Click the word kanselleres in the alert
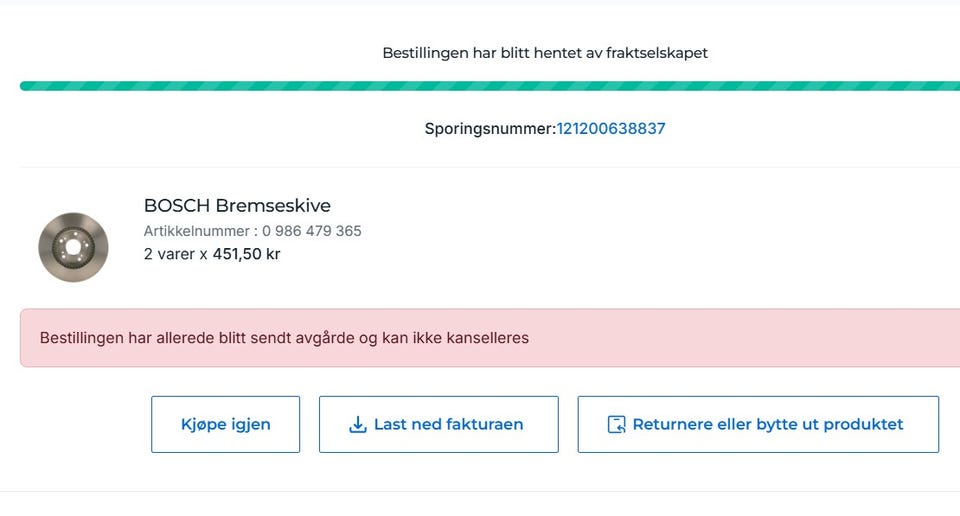This screenshot has height=516, width=960. click(483, 338)
